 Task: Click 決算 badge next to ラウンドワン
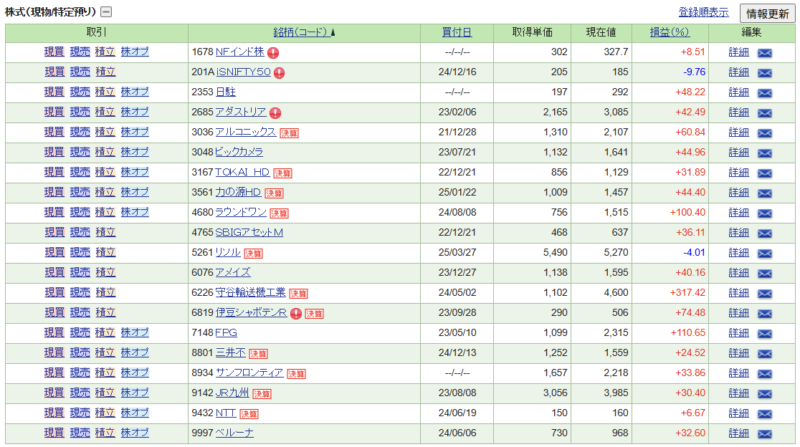[279, 213]
